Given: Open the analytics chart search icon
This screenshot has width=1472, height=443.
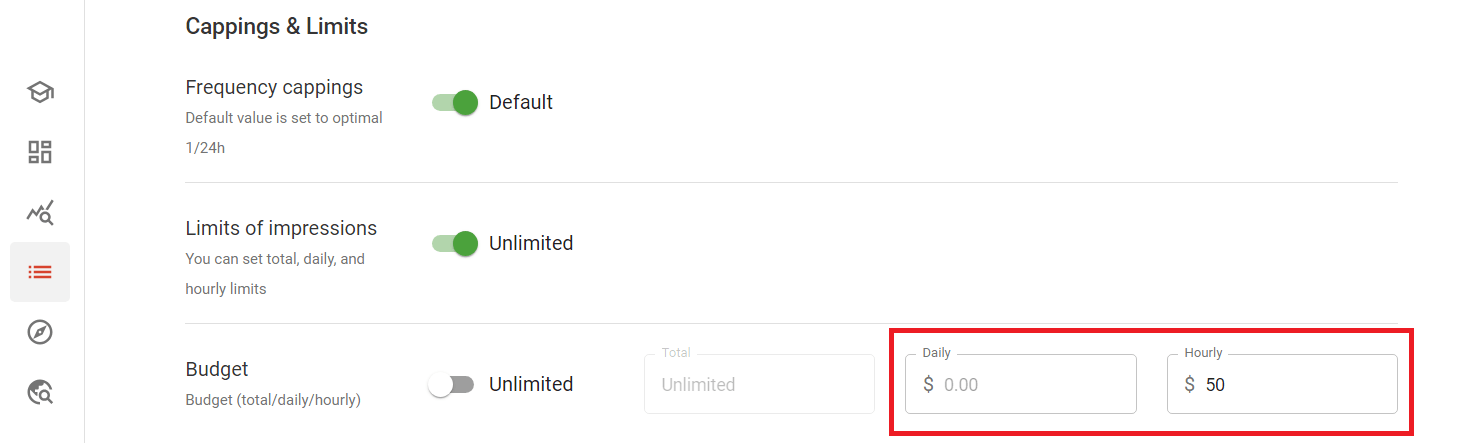Looking at the screenshot, I should coord(40,212).
